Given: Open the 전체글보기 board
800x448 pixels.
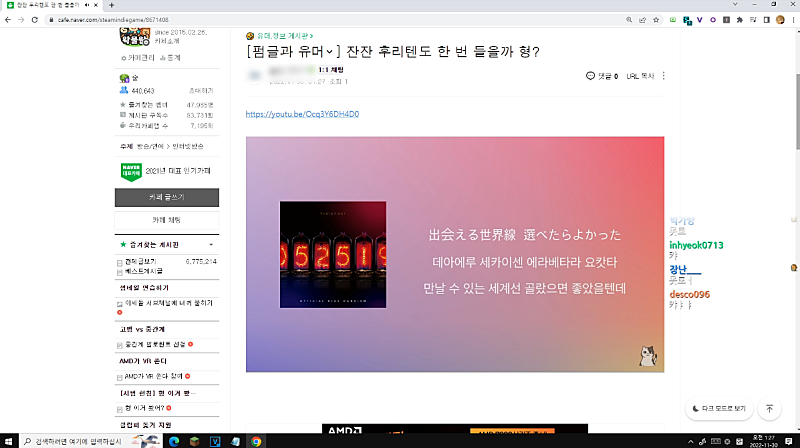Looking at the screenshot, I should click(x=141, y=261).
